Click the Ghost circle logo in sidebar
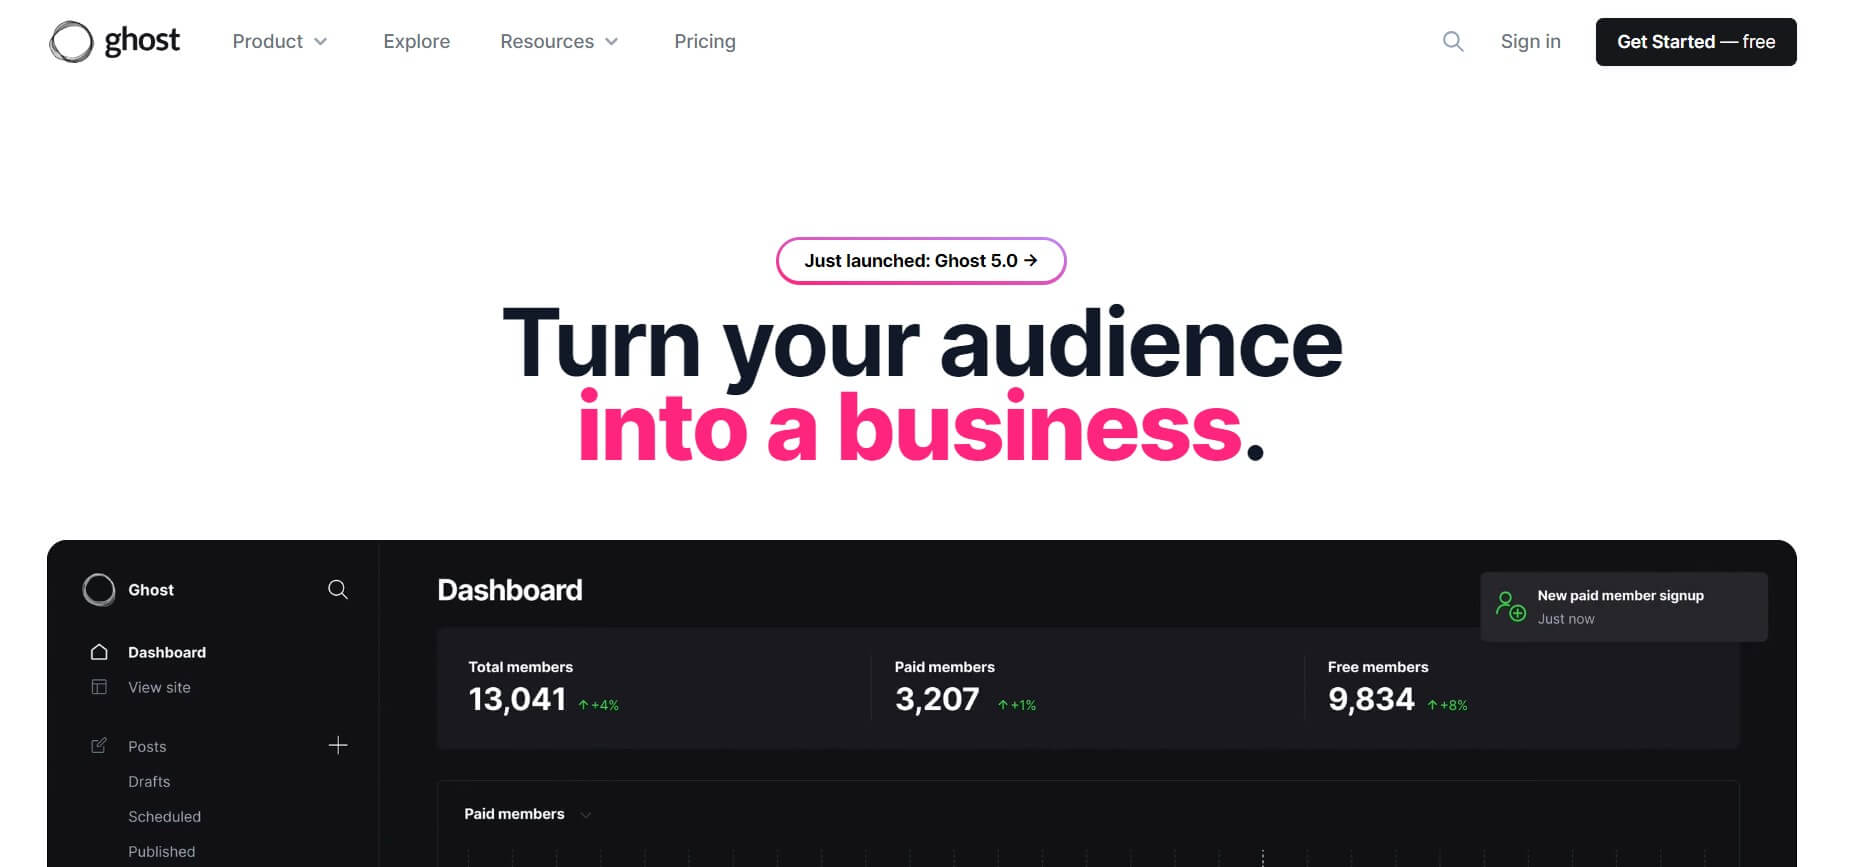This screenshot has height=867, width=1861. 99,590
